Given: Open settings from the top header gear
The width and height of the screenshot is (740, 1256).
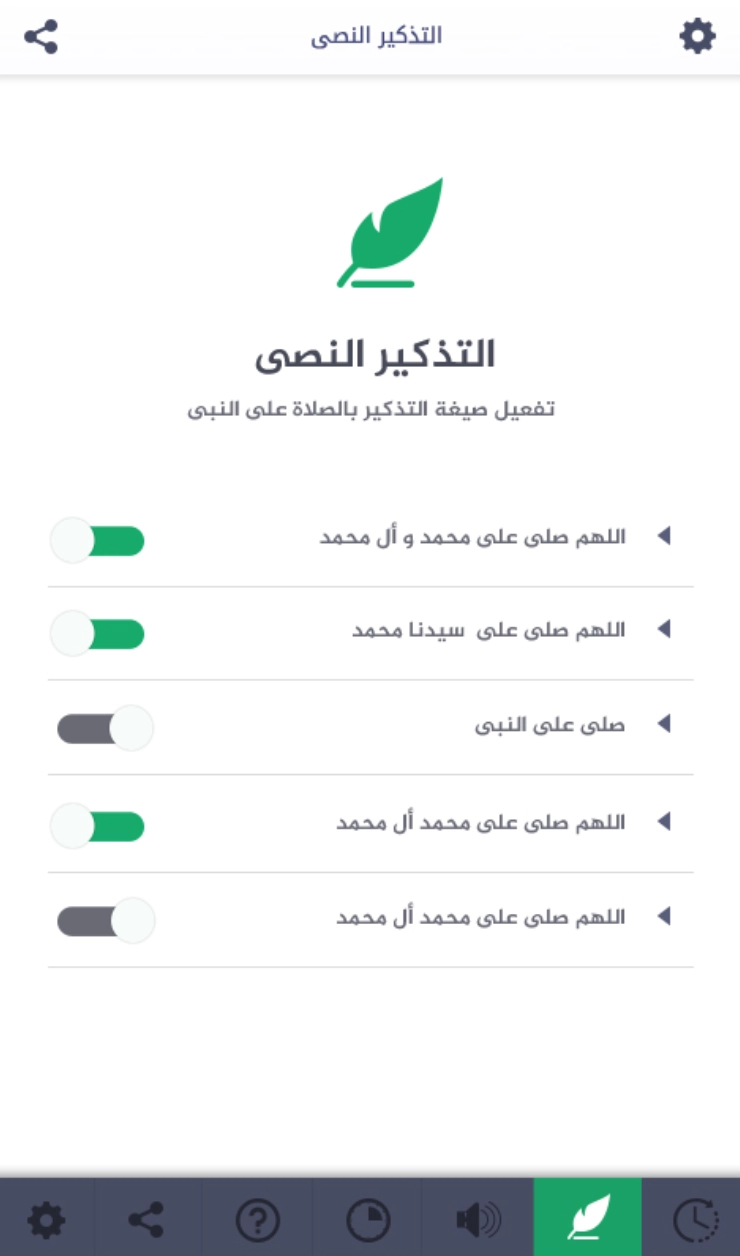Looking at the screenshot, I should 697,37.
